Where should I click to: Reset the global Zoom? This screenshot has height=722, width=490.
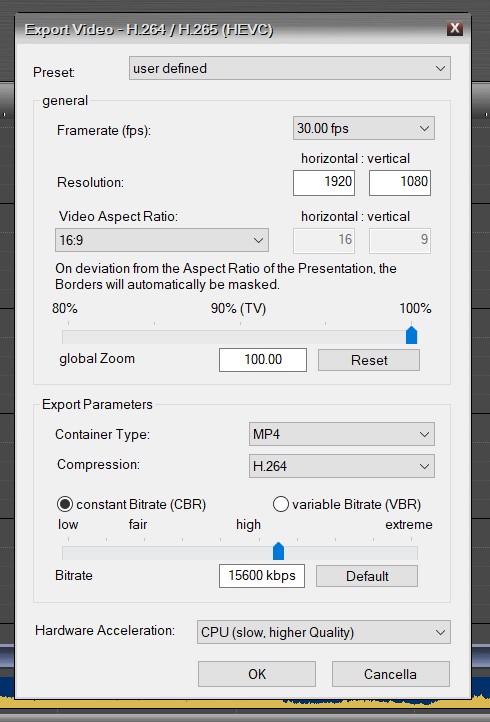(369, 360)
